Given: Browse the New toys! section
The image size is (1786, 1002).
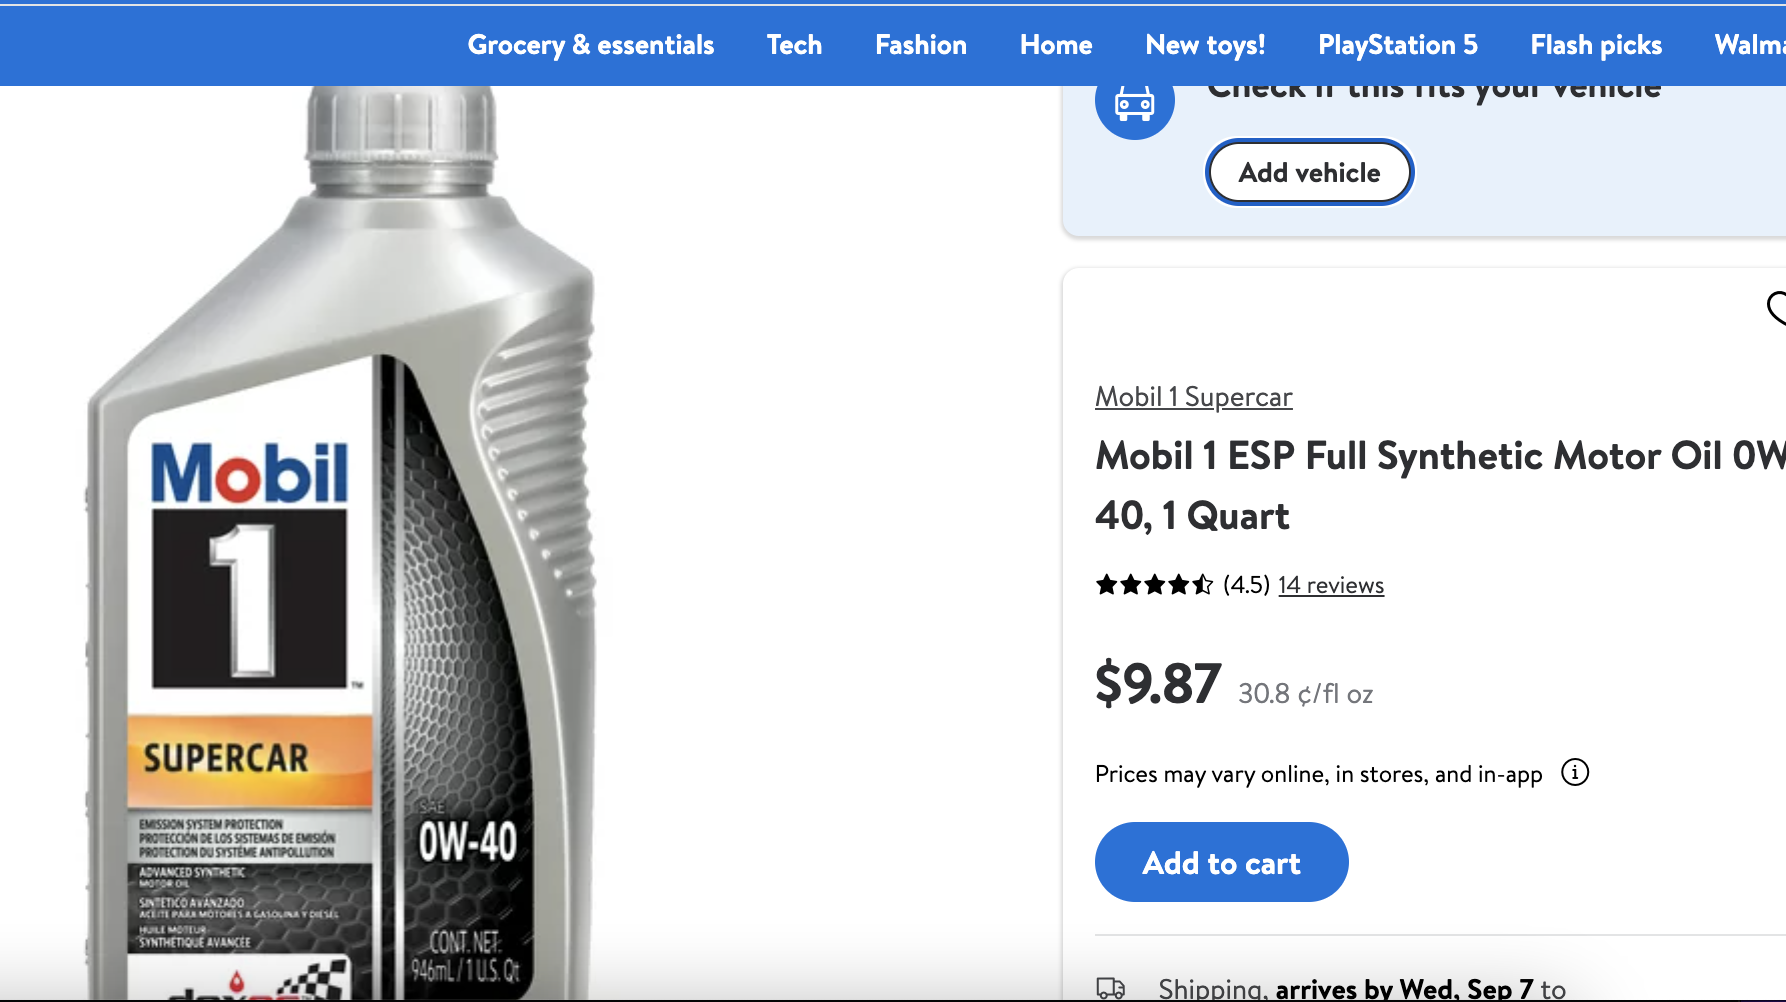Looking at the screenshot, I should coord(1205,45).
